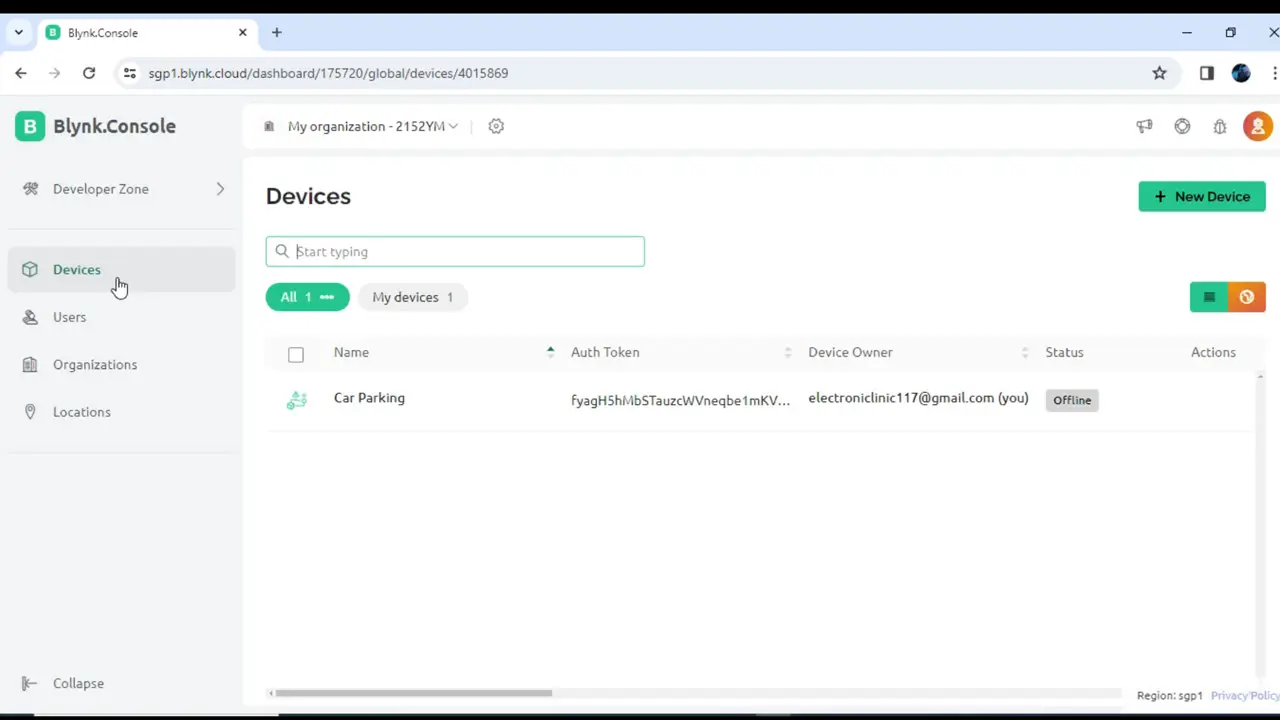Click the electroniclinic117@gmail.com owner cell
This screenshot has height=720, width=1280.
918,398
